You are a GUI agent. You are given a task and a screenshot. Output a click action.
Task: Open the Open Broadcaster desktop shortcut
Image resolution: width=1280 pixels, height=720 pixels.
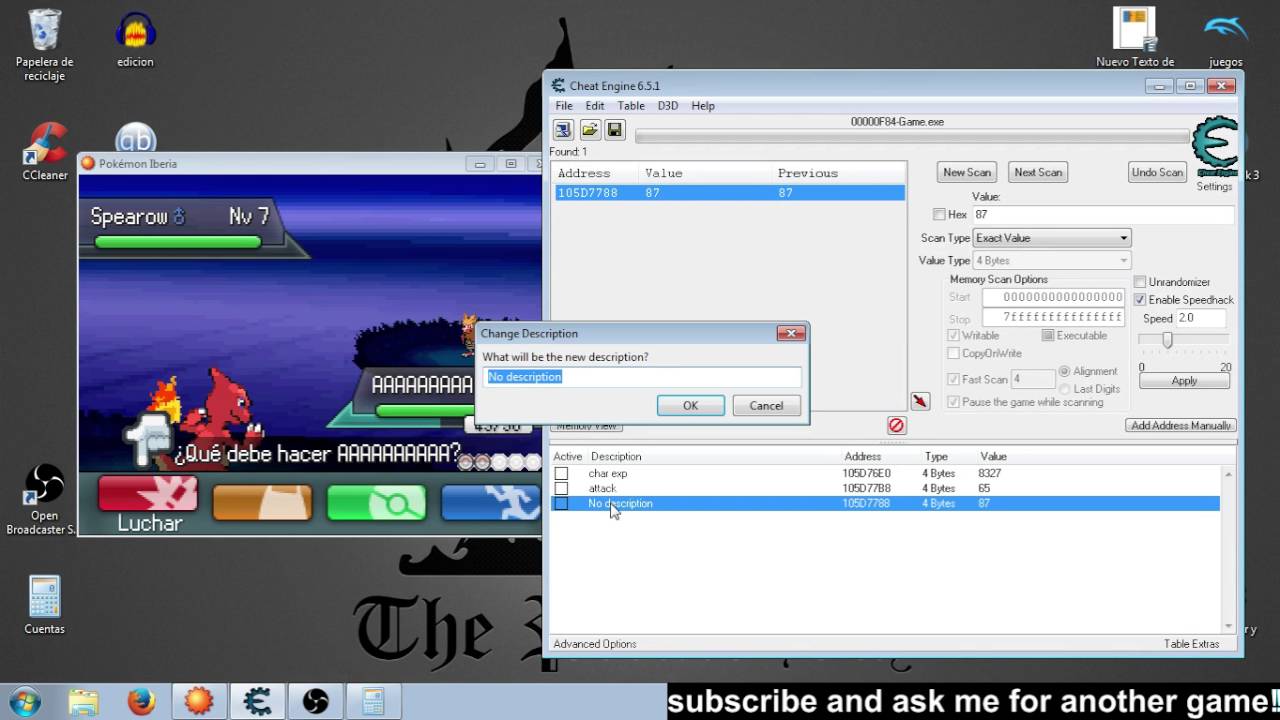tap(44, 500)
